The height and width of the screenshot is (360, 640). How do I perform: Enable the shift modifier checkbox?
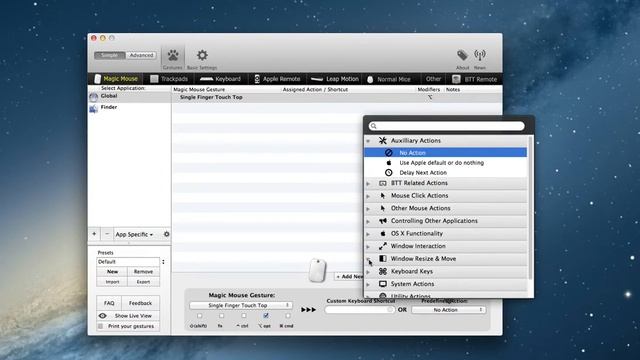(199, 316)
